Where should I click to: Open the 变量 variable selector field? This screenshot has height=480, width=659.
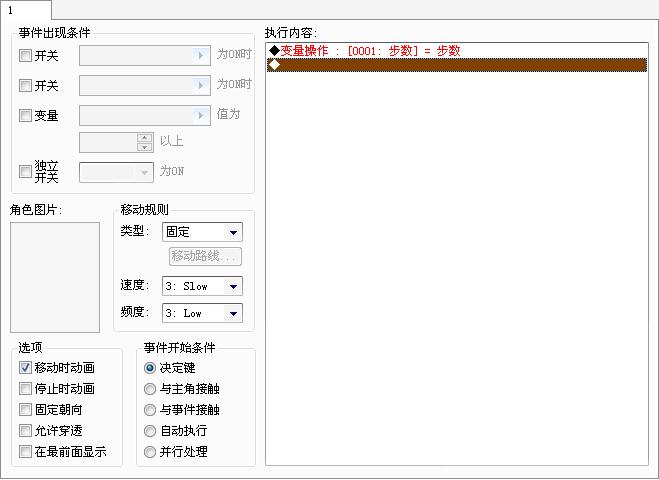point(145,115)
